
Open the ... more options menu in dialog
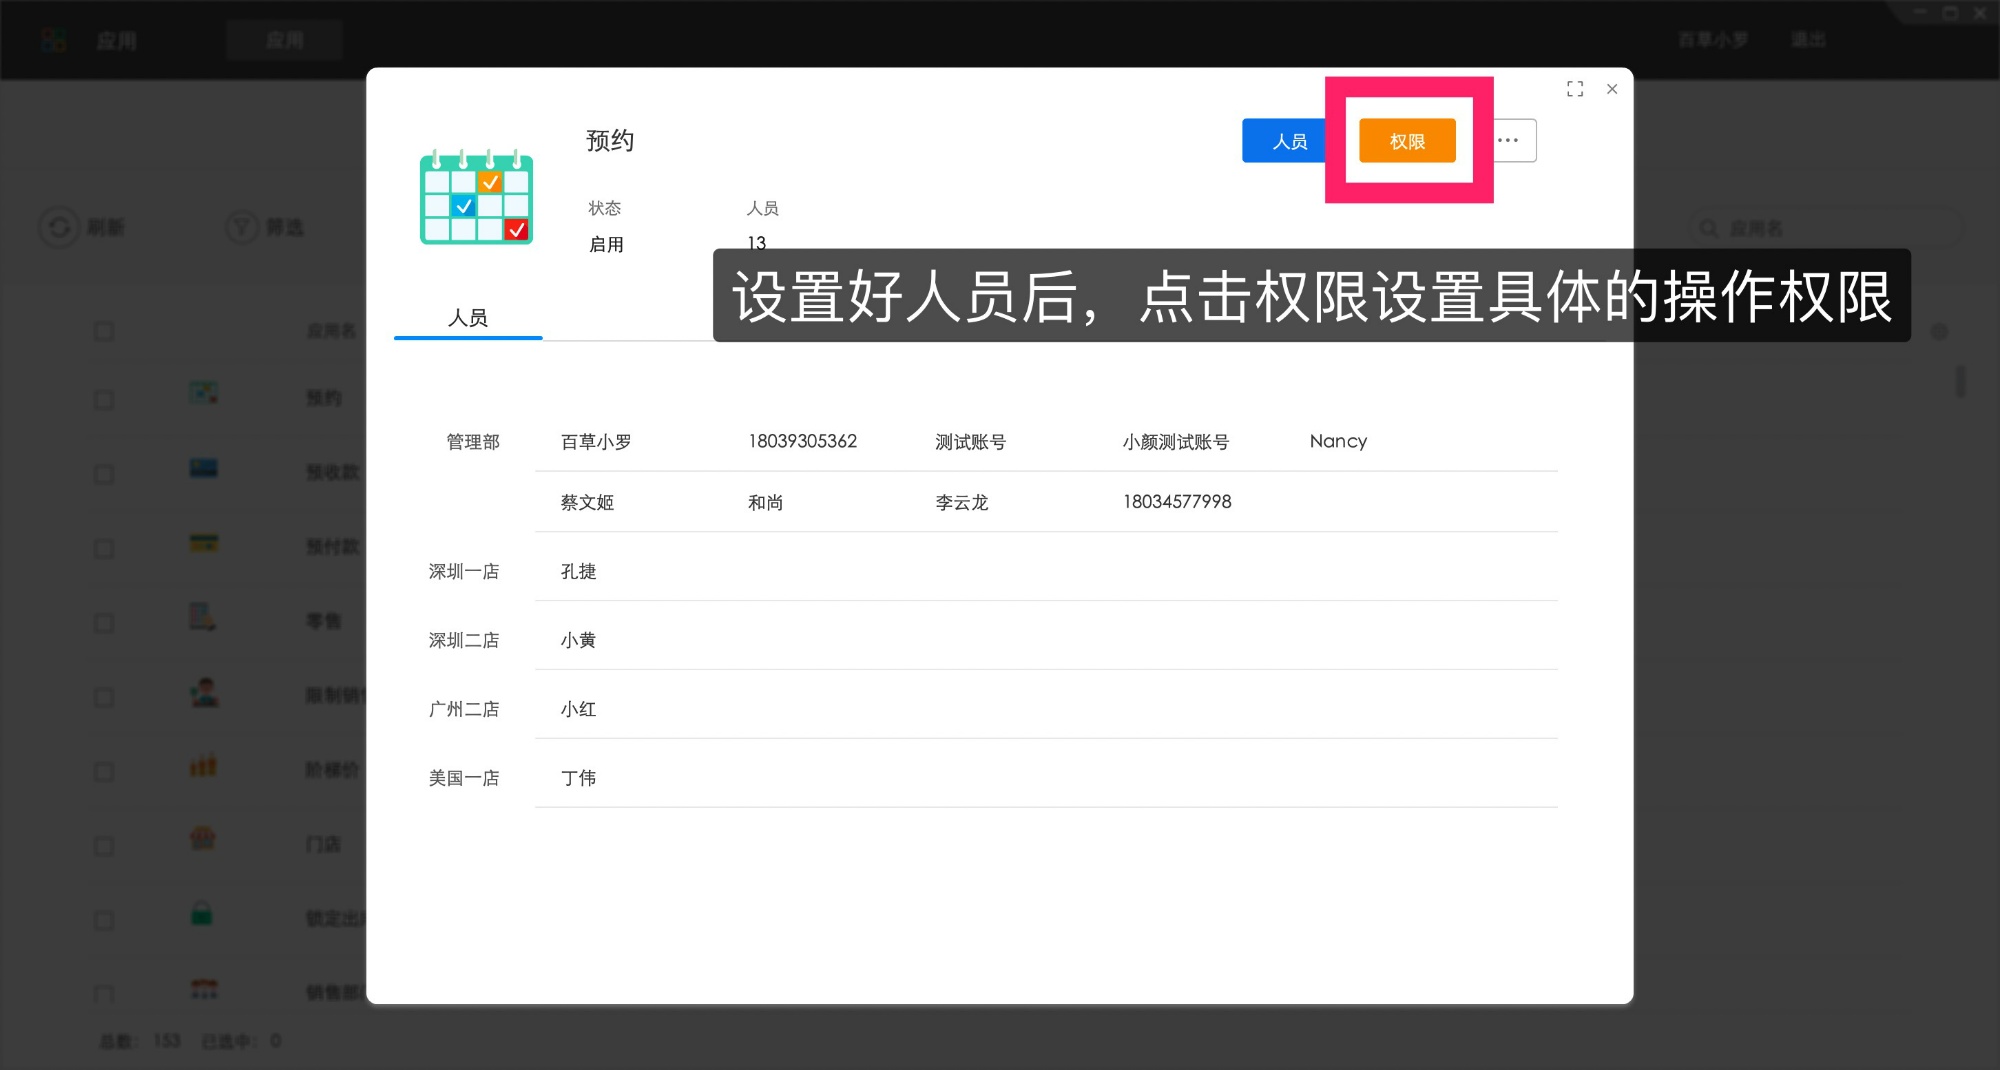click(x=1508, y=140)
